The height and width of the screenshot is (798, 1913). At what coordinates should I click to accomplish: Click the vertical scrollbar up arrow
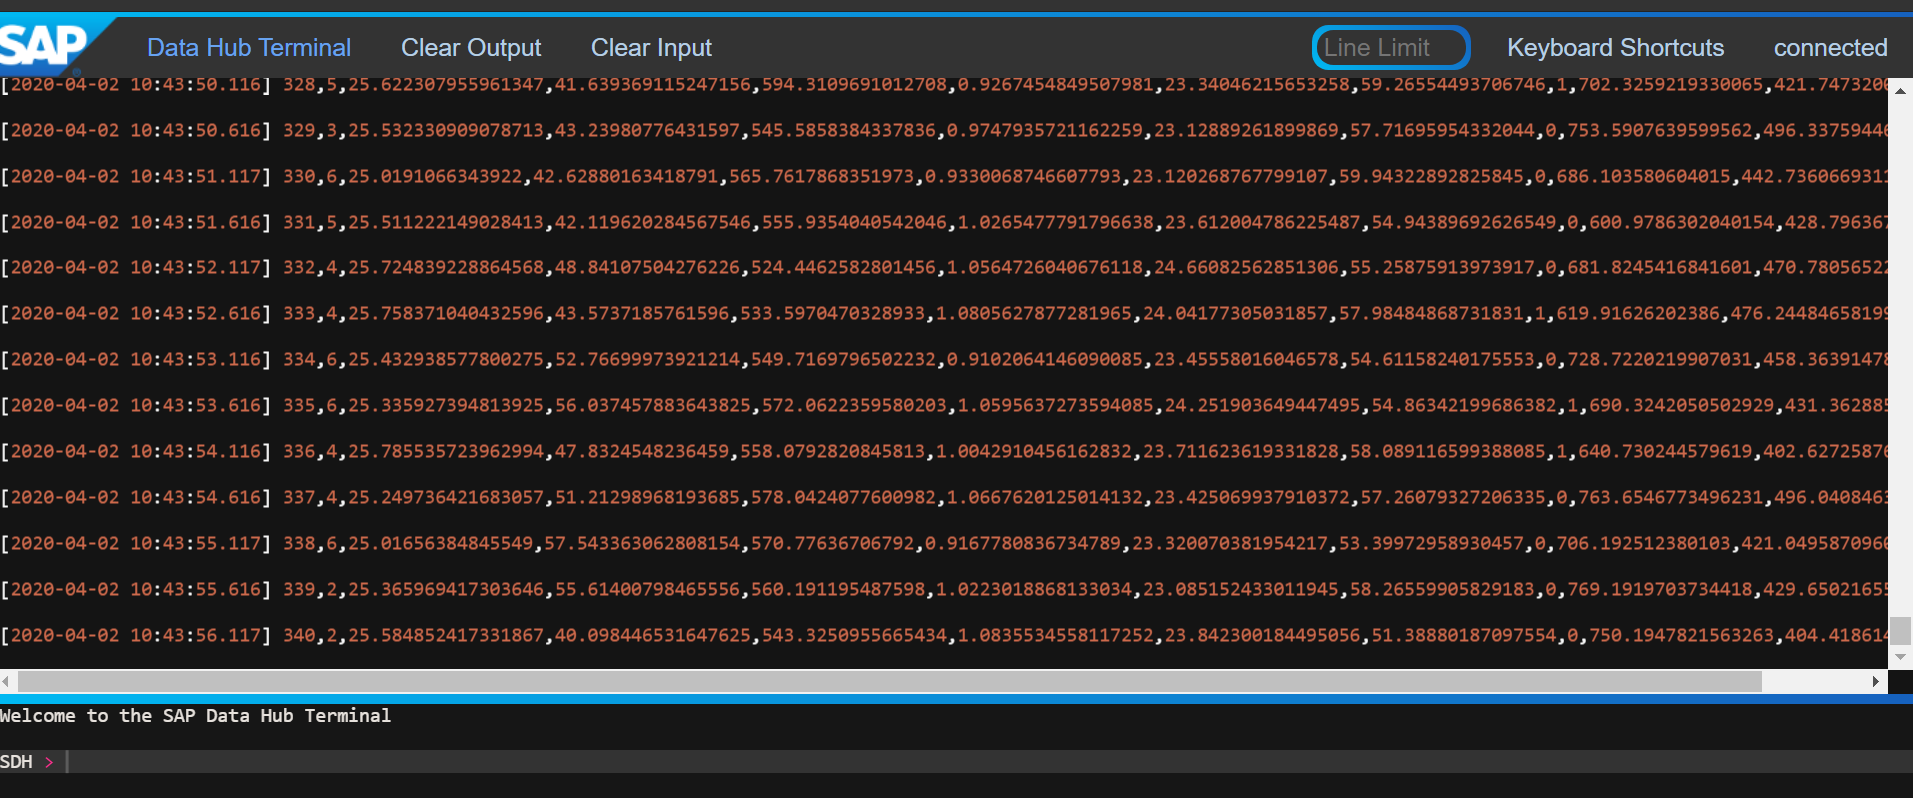(1900, 90)
